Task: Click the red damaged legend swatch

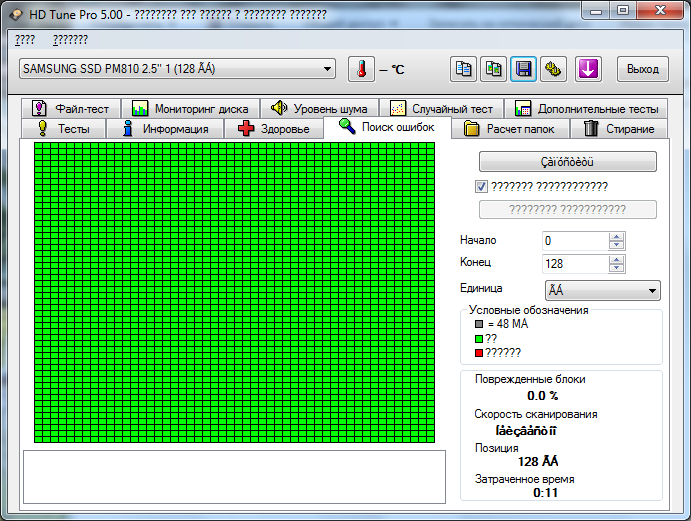Action: (479, 353)
